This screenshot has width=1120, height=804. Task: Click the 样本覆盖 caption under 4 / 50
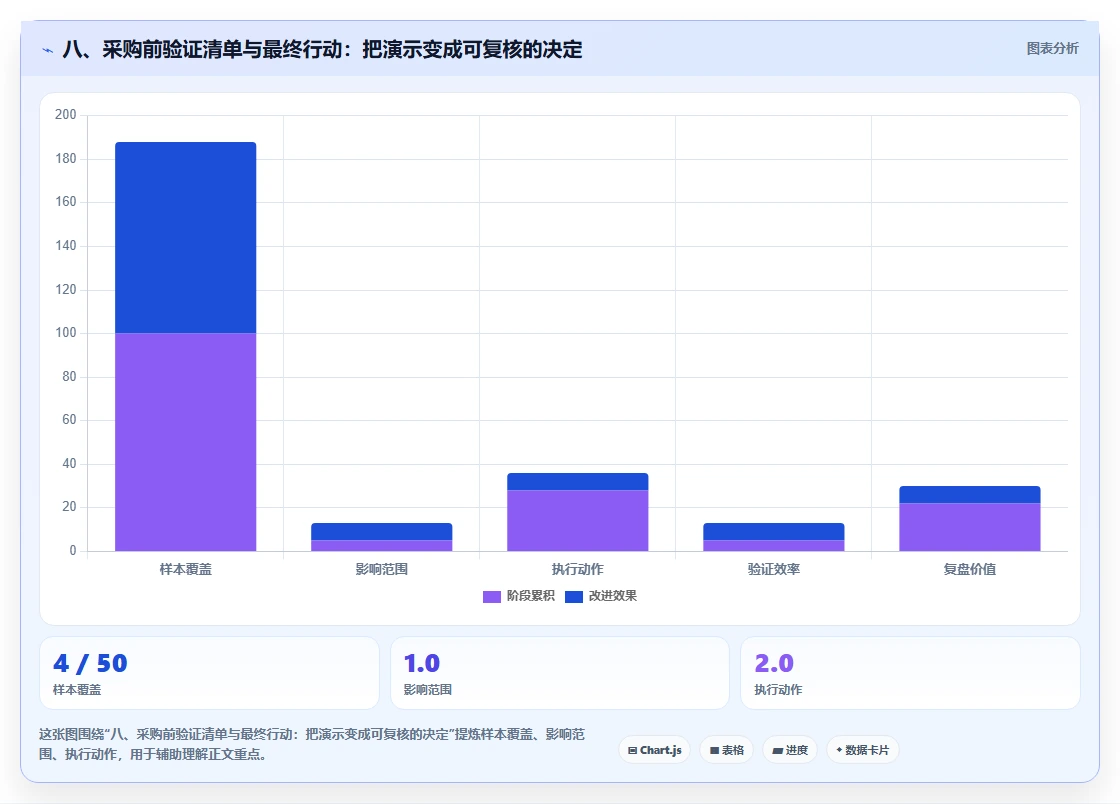pyautogui.click(x=77, y=690)
